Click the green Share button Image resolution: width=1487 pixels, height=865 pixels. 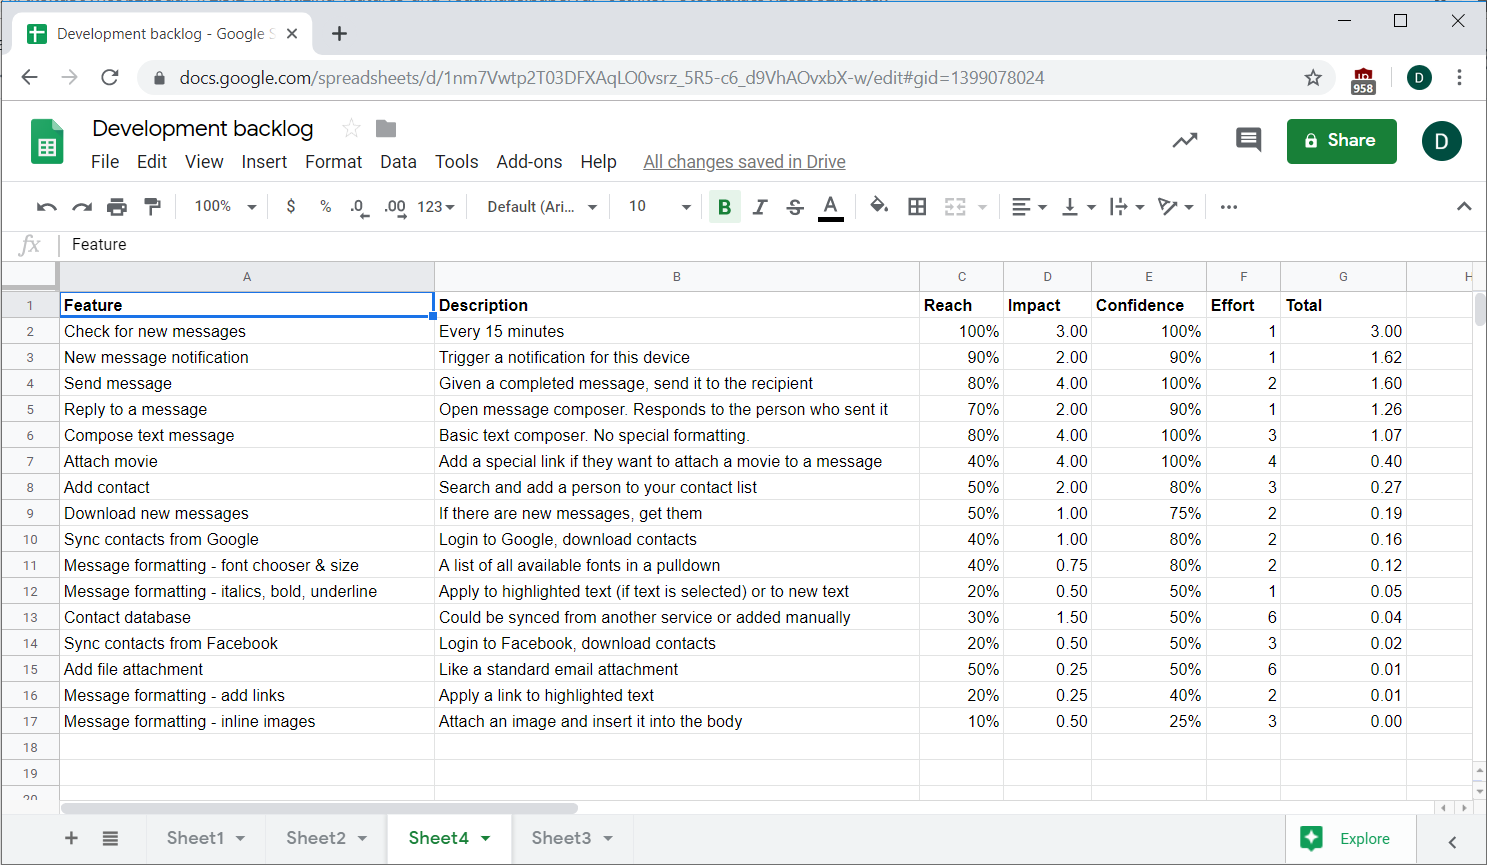pyautogui.click(x=1341, y=141)
